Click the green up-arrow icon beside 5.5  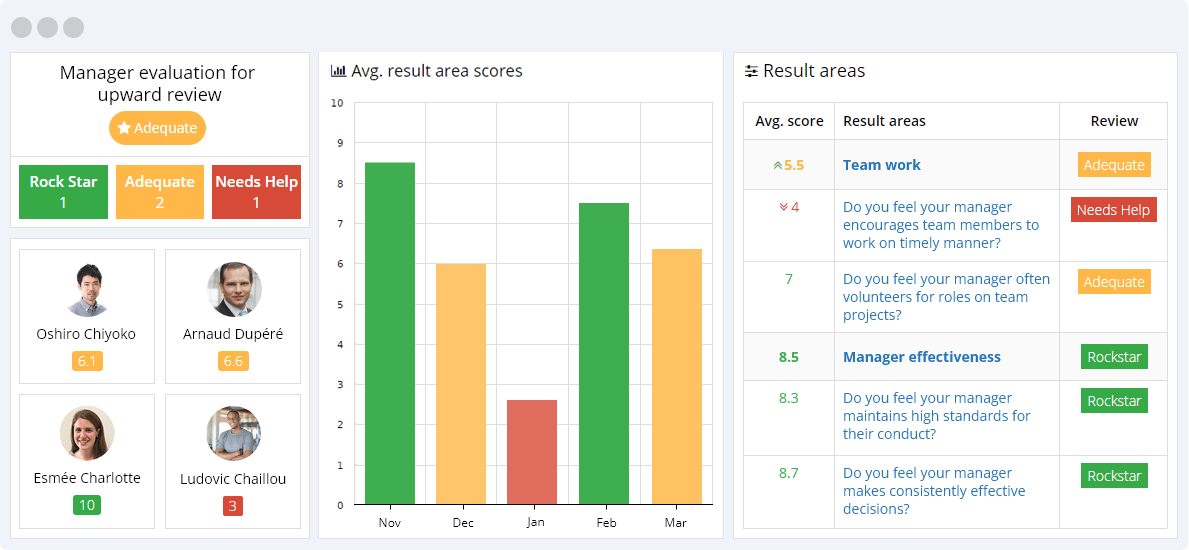(x=777, y=165)
